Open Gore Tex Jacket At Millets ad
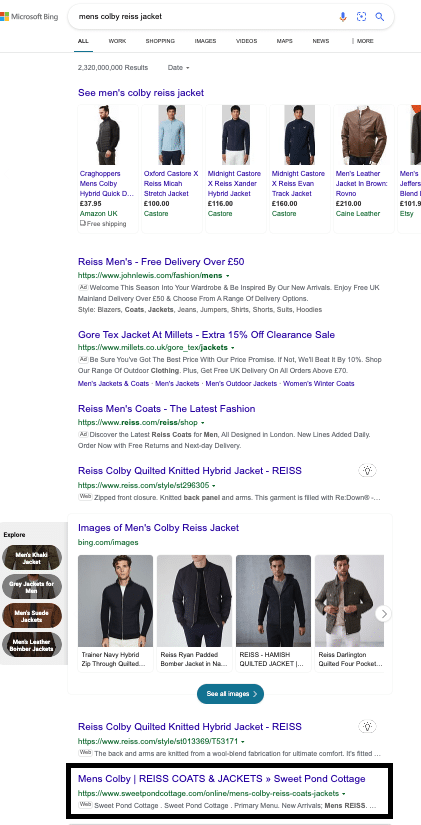The image size is (421, 825). click(206, 335)
